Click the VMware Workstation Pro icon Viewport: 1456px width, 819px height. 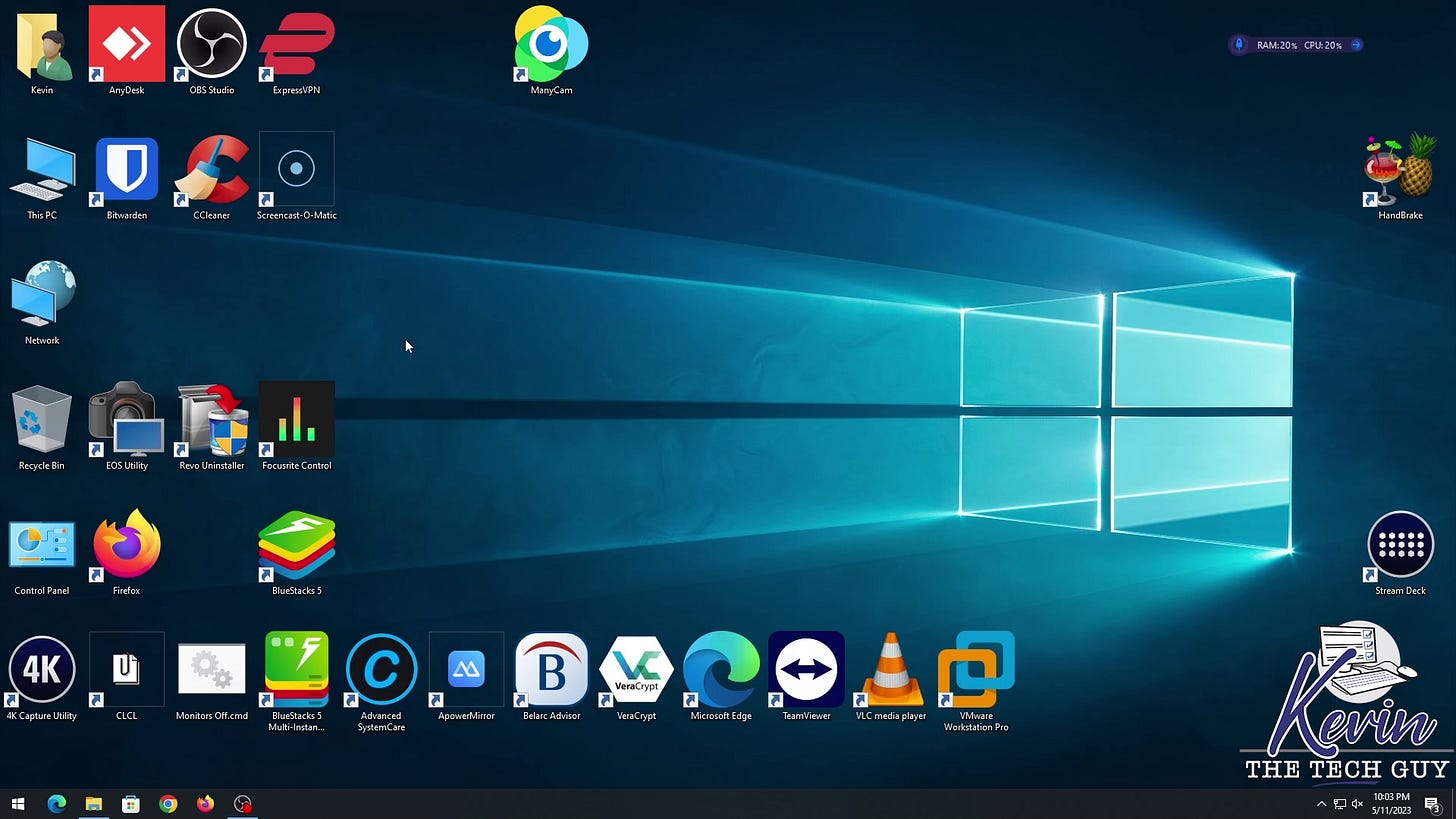point(976,681)
